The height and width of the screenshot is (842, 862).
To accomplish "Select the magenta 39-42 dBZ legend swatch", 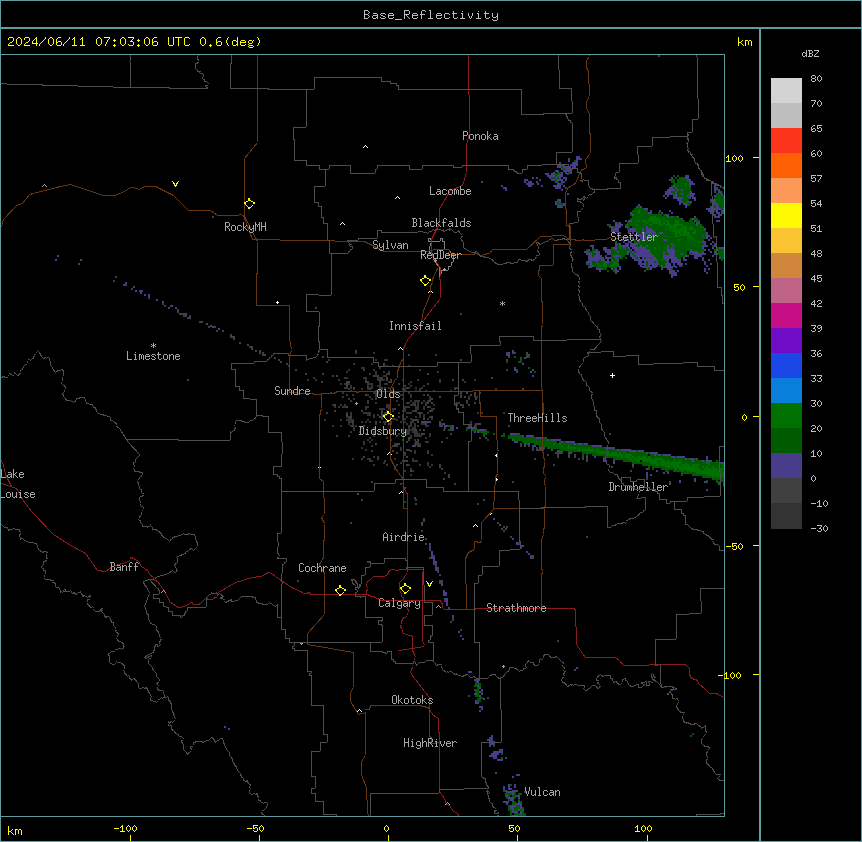I will 786,315.
